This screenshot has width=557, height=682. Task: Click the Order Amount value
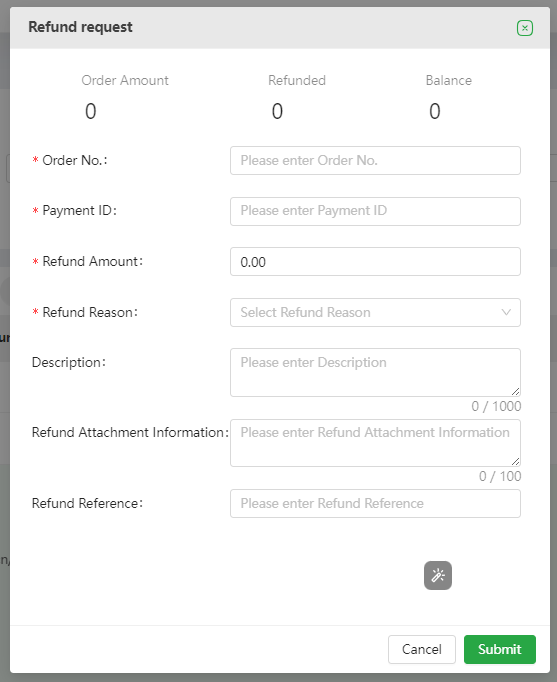click(90, 111)
